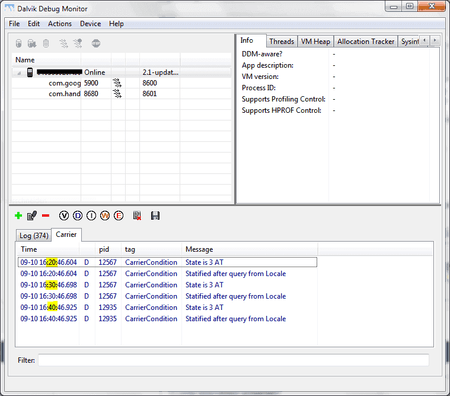Open the Actions menu
This screenshot has height=396, width=450.
[x=60, y=24]
